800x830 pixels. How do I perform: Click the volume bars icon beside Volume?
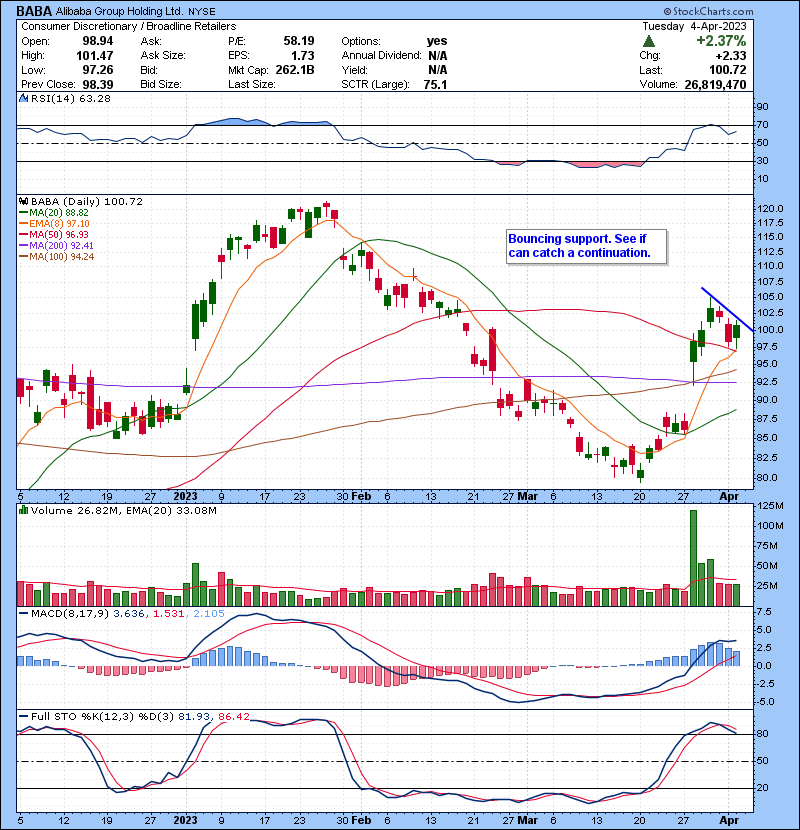23,510
